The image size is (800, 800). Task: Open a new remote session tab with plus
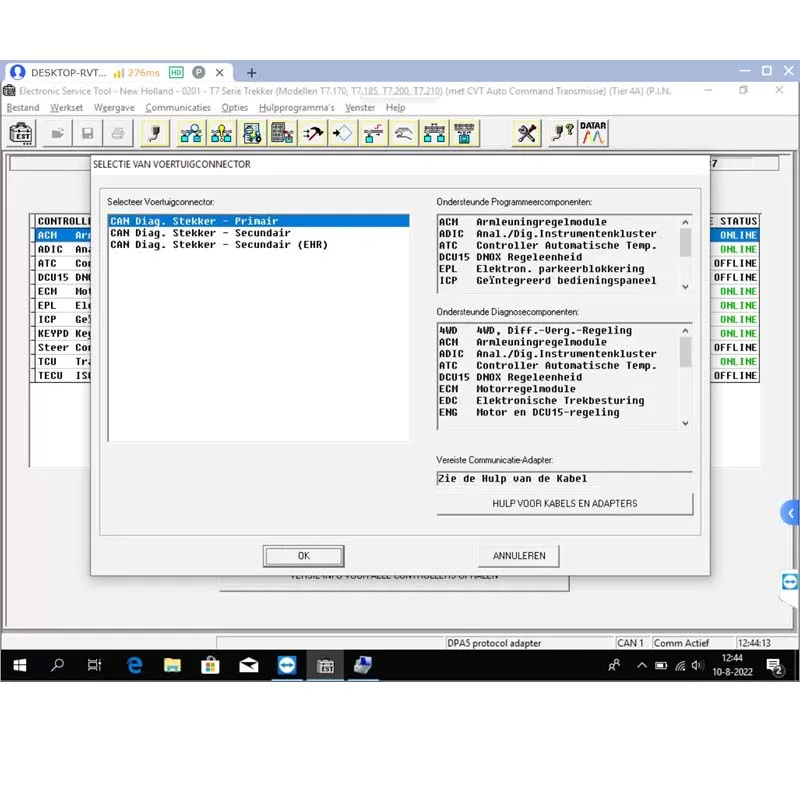(251, 73)
